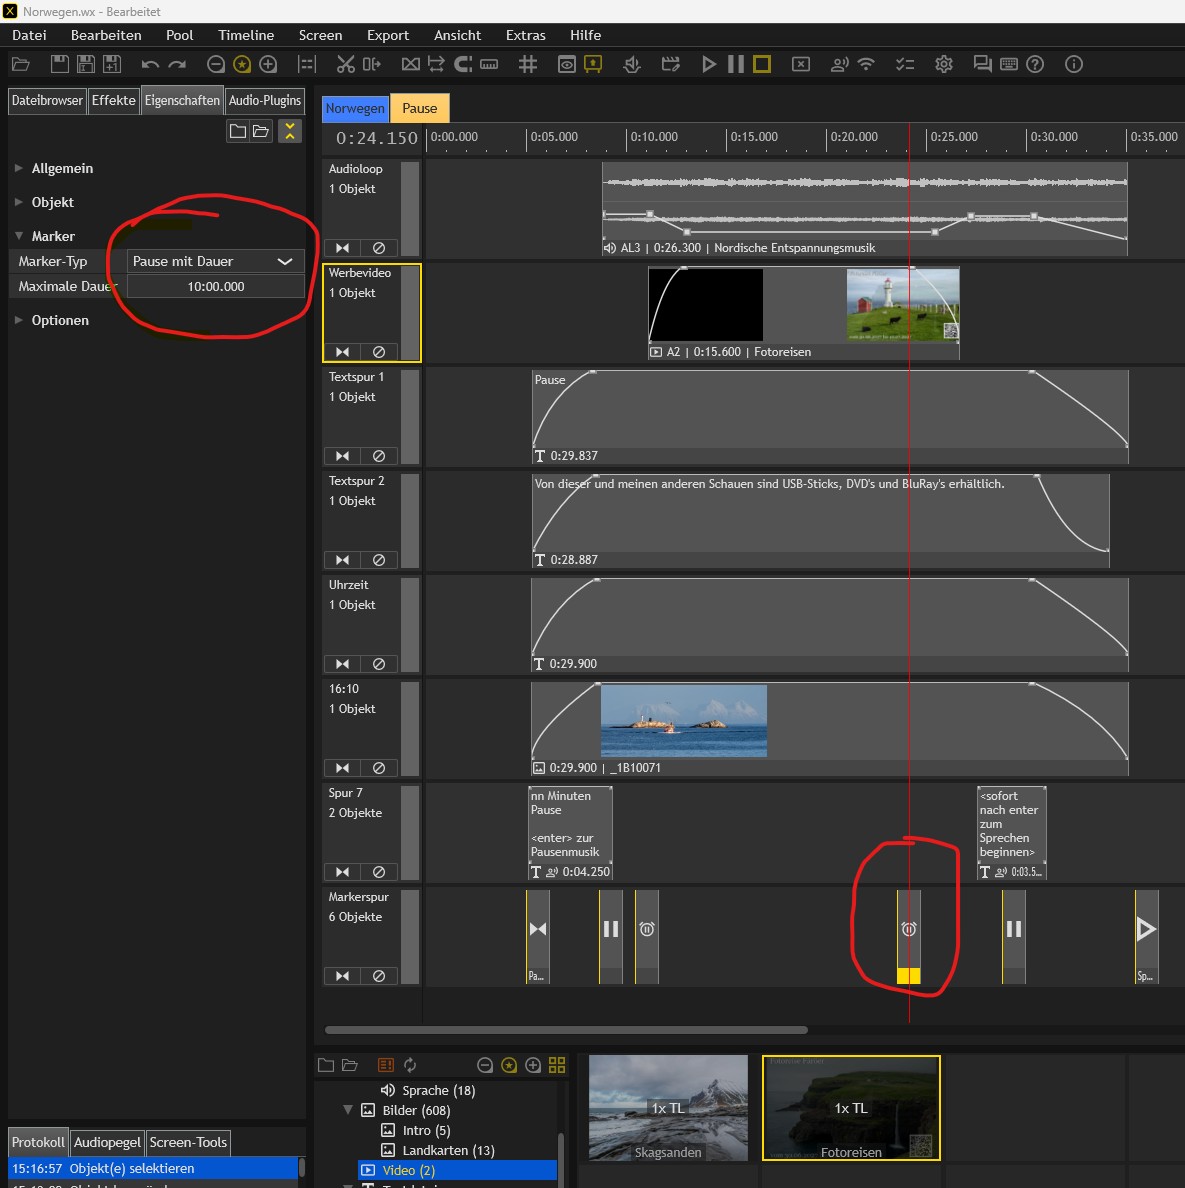Click the horizontal timeline scrollbar
This screenshot has width=1185, height=1188.
566,1030
